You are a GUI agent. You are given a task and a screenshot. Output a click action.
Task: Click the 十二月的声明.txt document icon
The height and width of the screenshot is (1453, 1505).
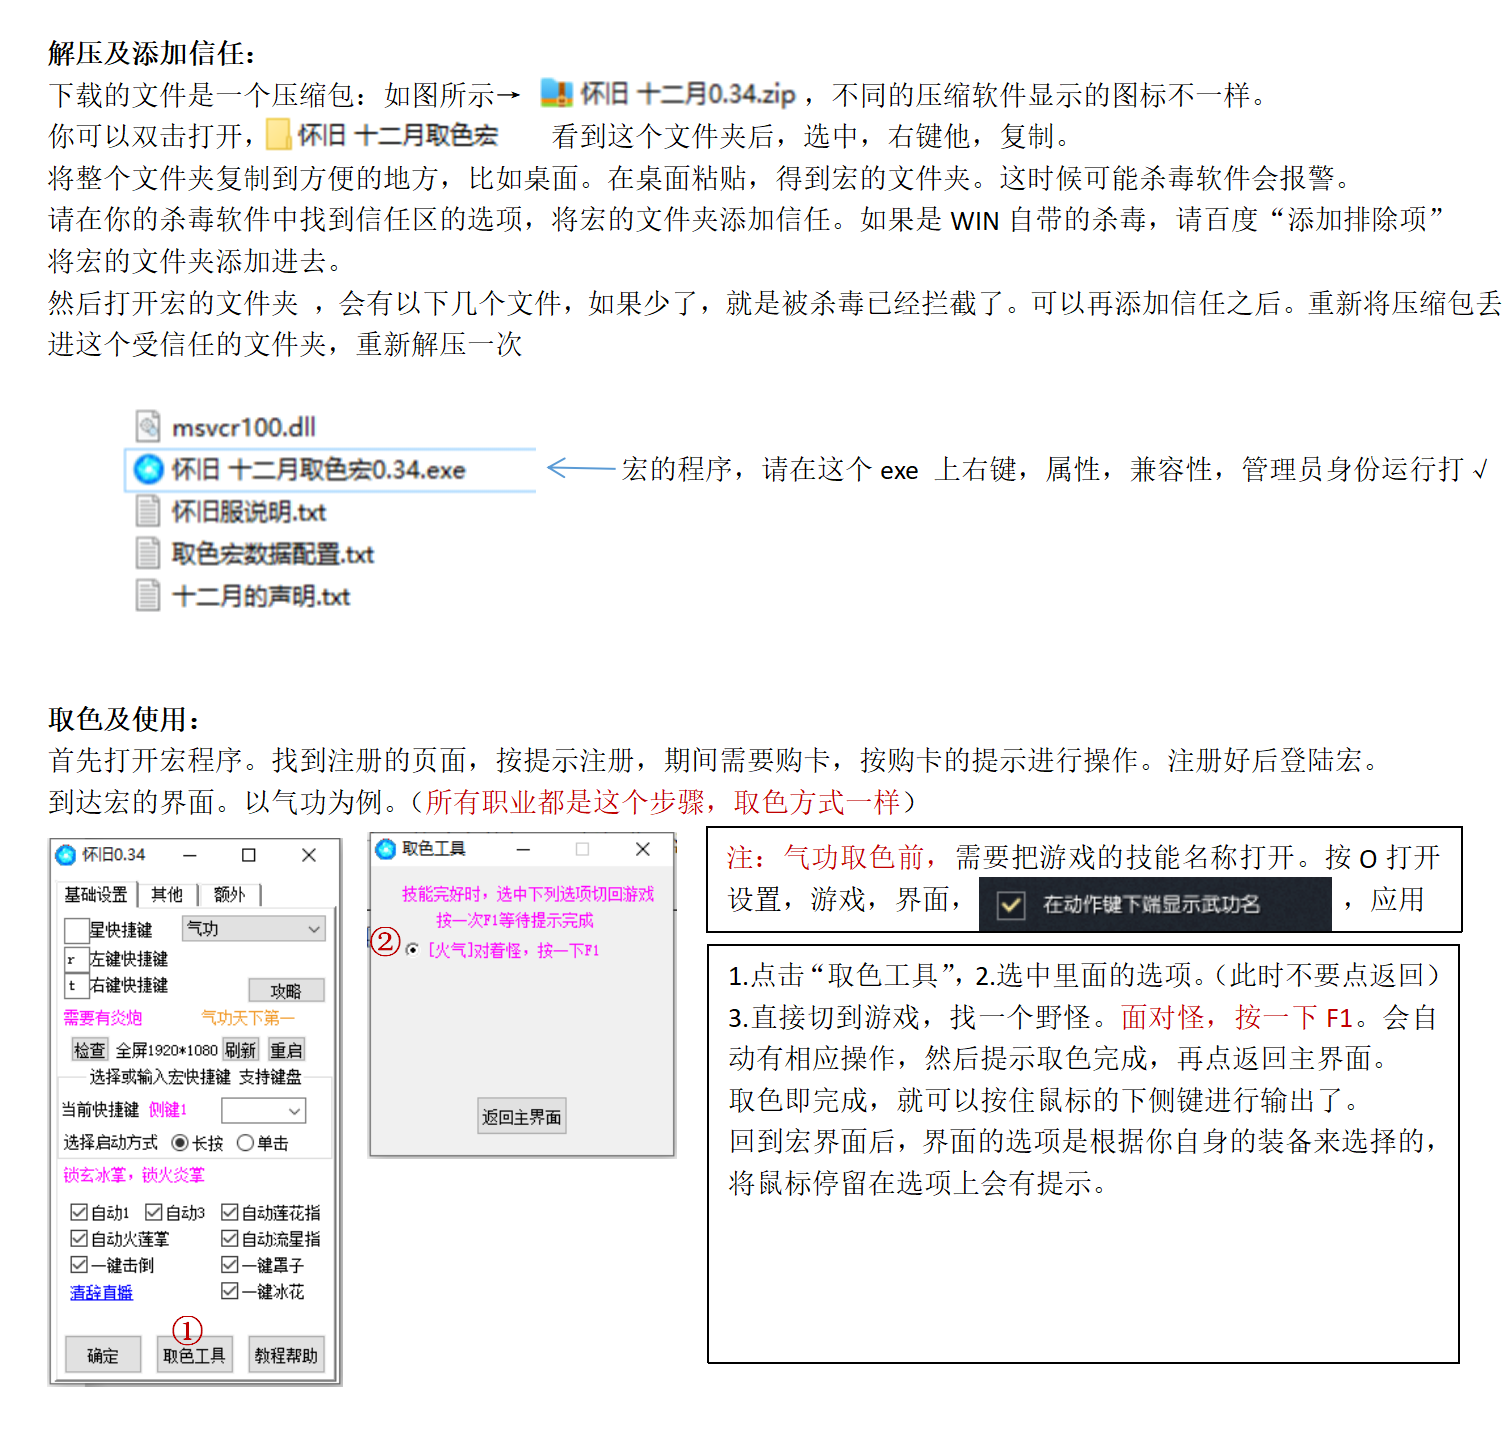(x=148, y=595)
